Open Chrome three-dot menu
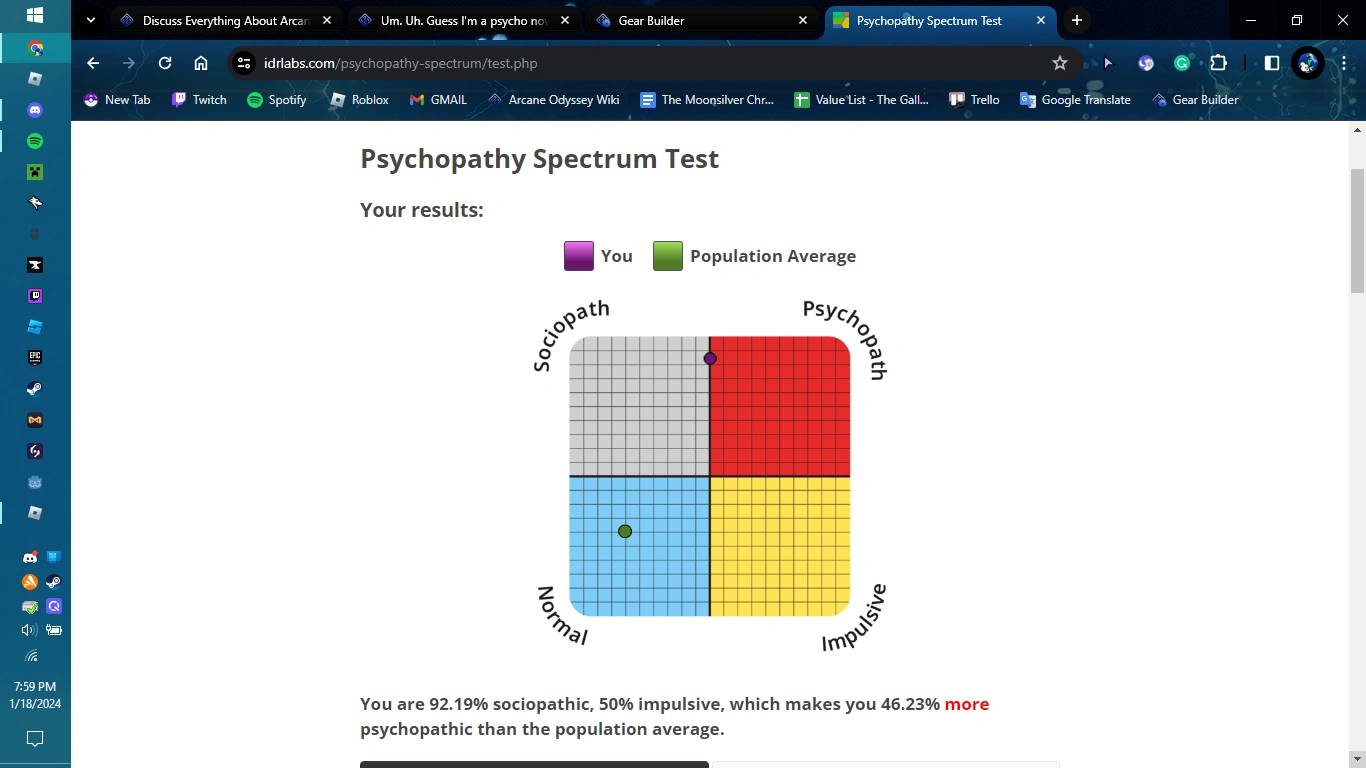1366x768 pixels. (x=1344, y=63)
